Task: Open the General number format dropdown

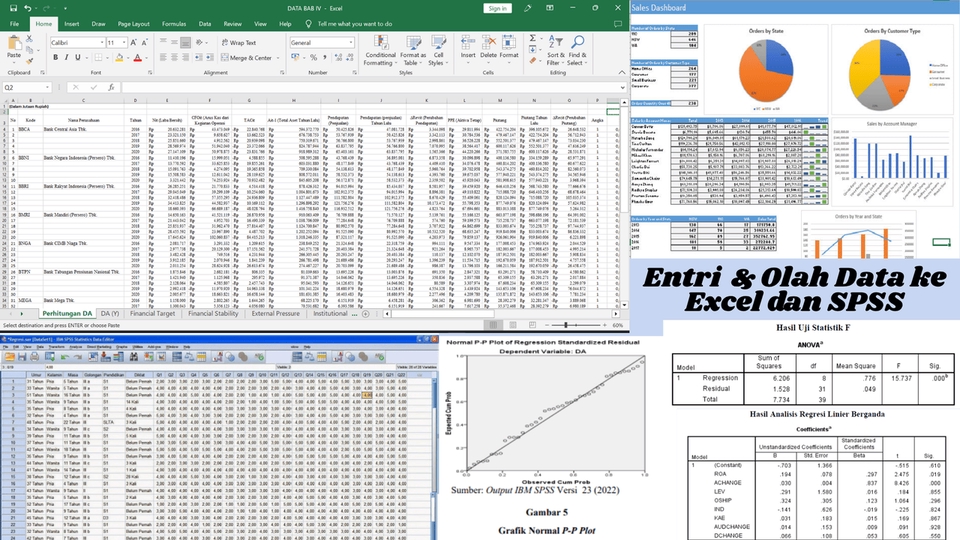Action: tap(351, 43)
